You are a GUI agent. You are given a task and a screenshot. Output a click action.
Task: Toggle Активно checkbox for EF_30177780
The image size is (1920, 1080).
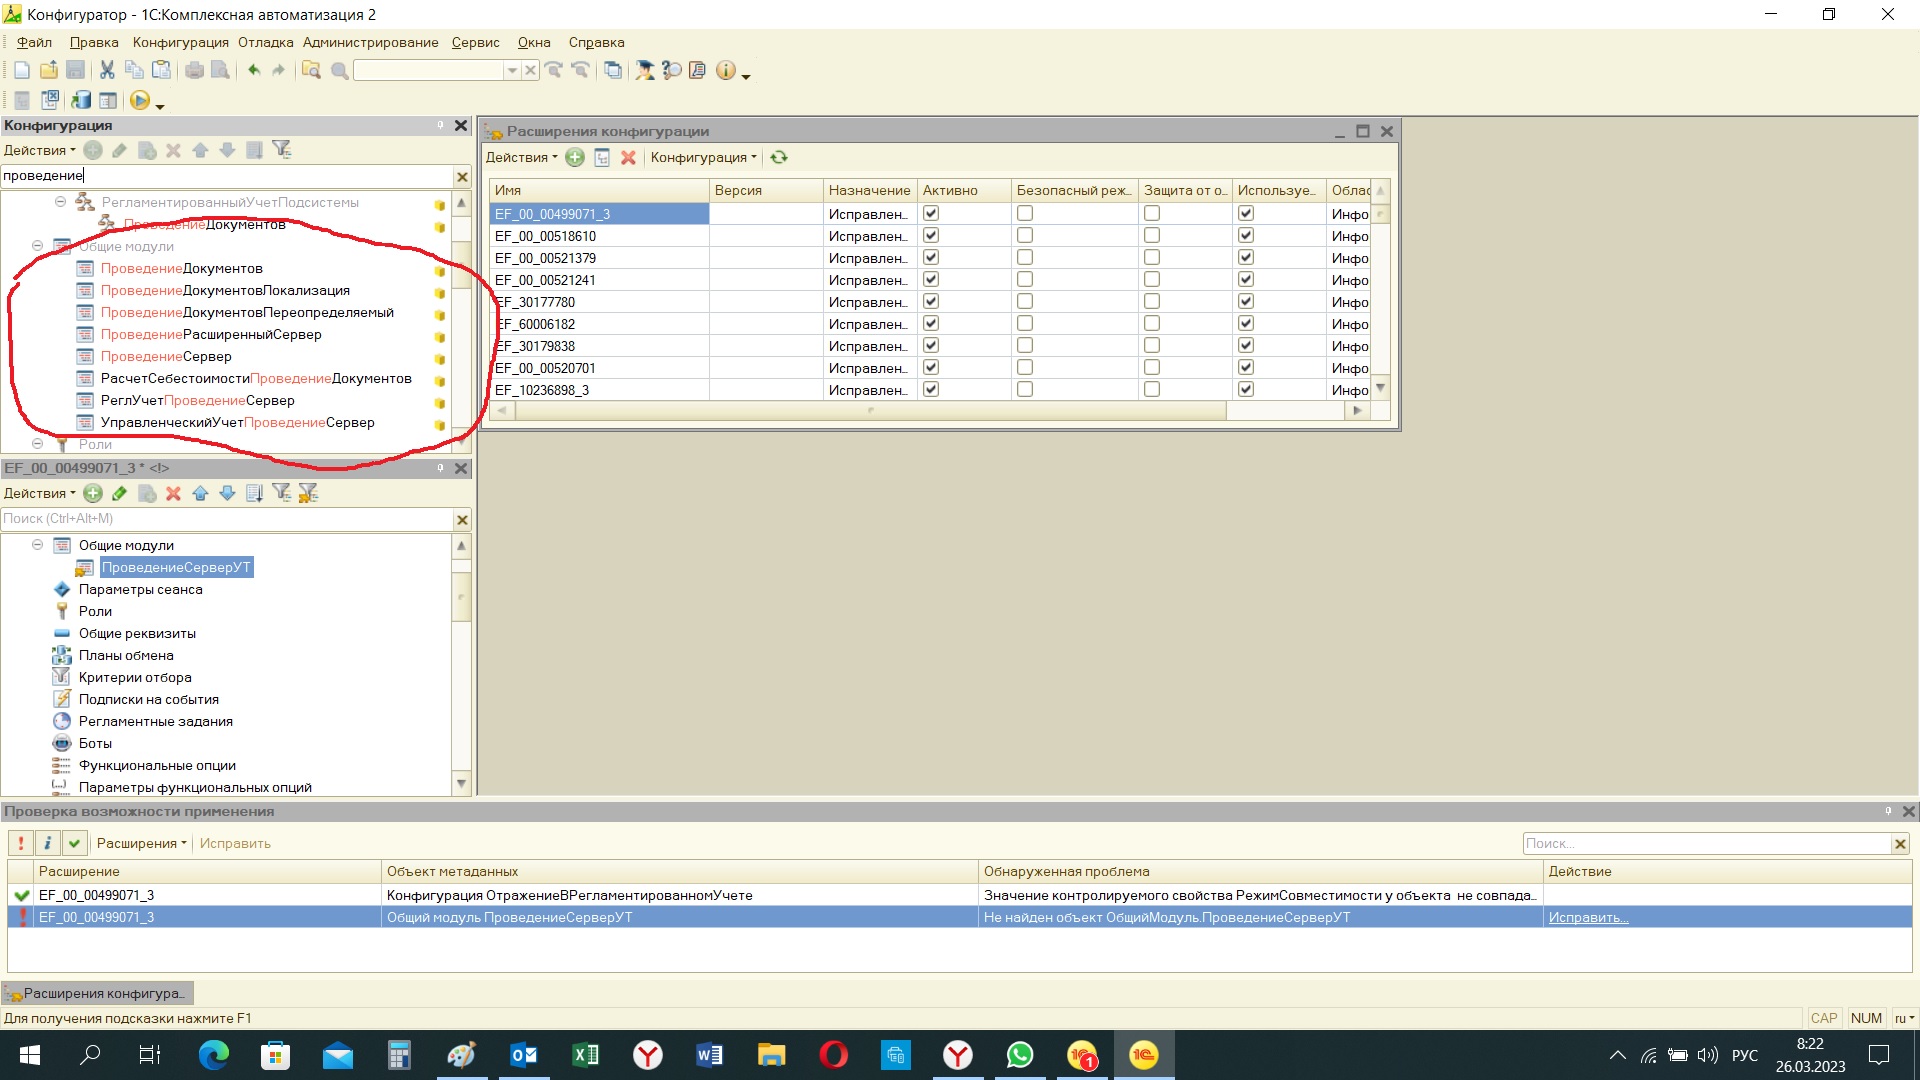coord(931,301)
